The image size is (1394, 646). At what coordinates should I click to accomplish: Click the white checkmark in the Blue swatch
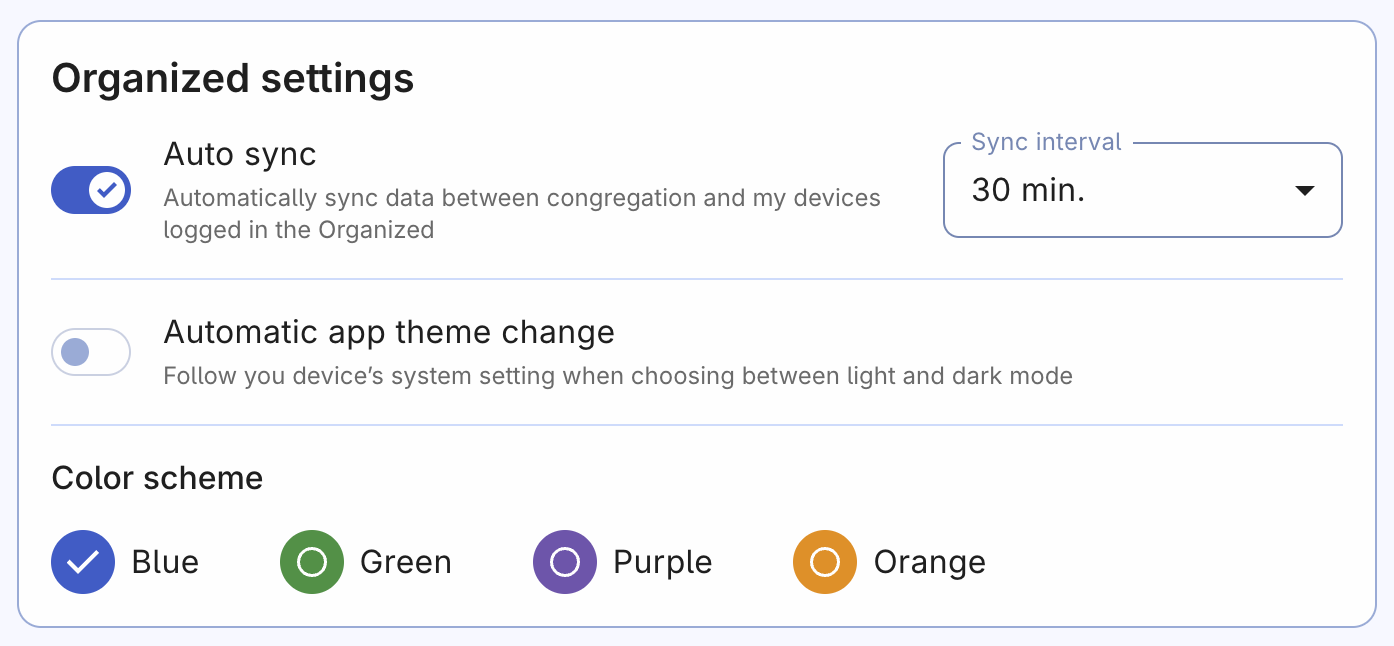[x=83, y=562]
